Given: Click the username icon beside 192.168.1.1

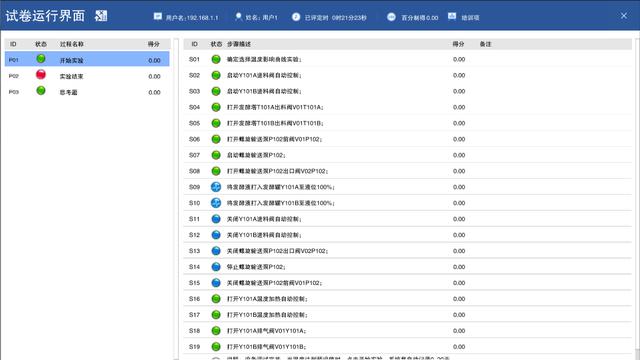Looking at the screenshot, I should coord(158,16).
